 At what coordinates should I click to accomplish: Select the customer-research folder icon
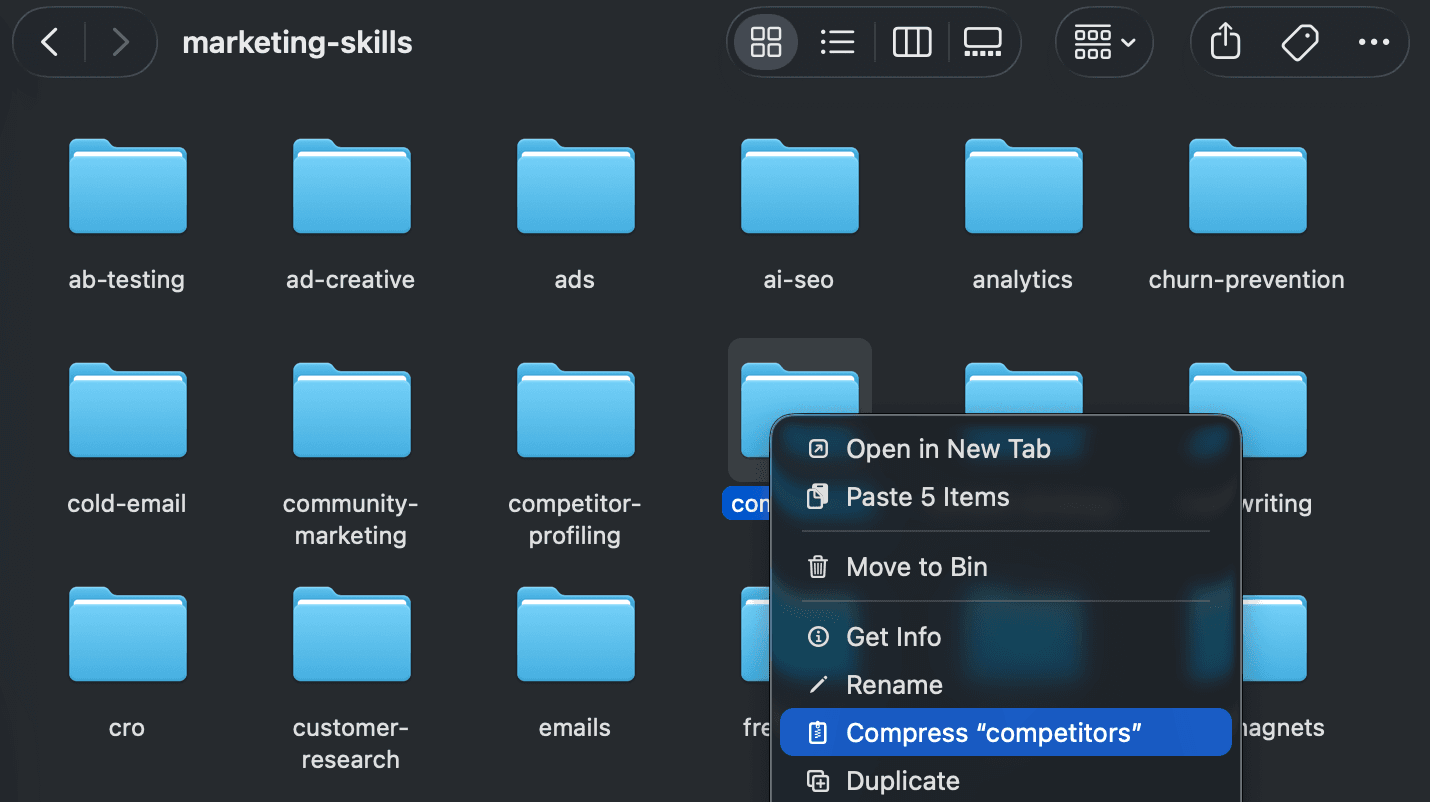click(x=351, y=634)
